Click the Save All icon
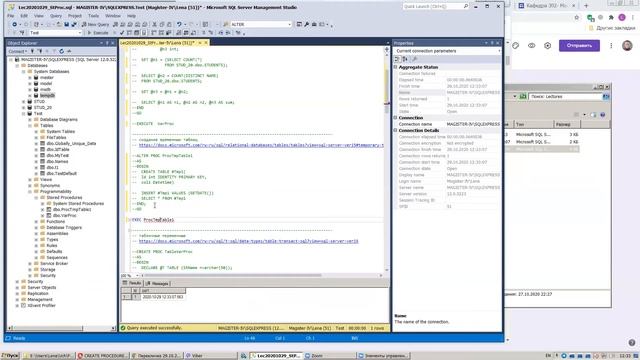 (x=74, y=24)
